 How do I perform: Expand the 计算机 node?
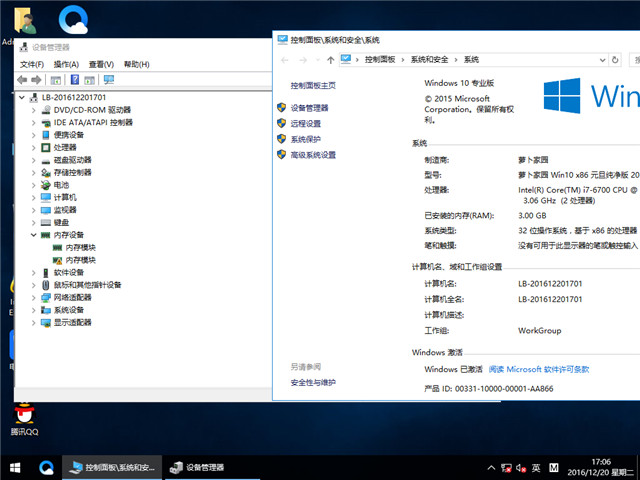tap(33, 198)
